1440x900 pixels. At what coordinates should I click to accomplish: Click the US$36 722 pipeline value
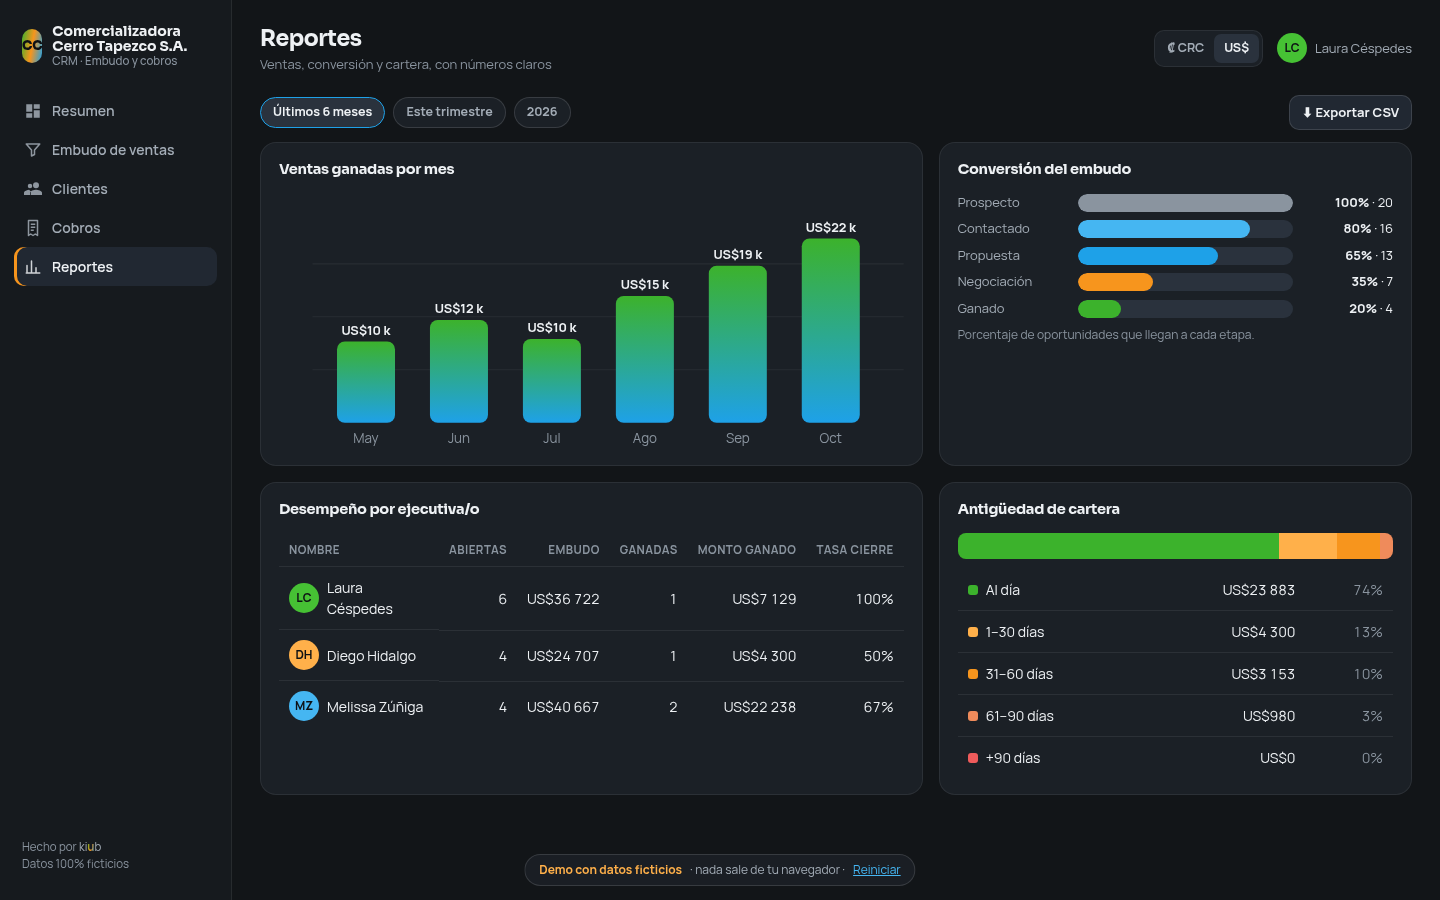pyautogui.click(x=563, y=599)
